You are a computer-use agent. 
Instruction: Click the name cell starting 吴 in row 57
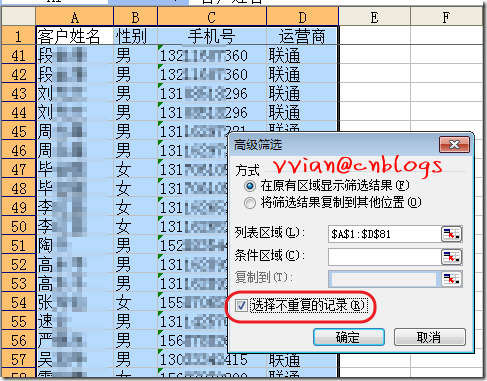pos(75,359)
